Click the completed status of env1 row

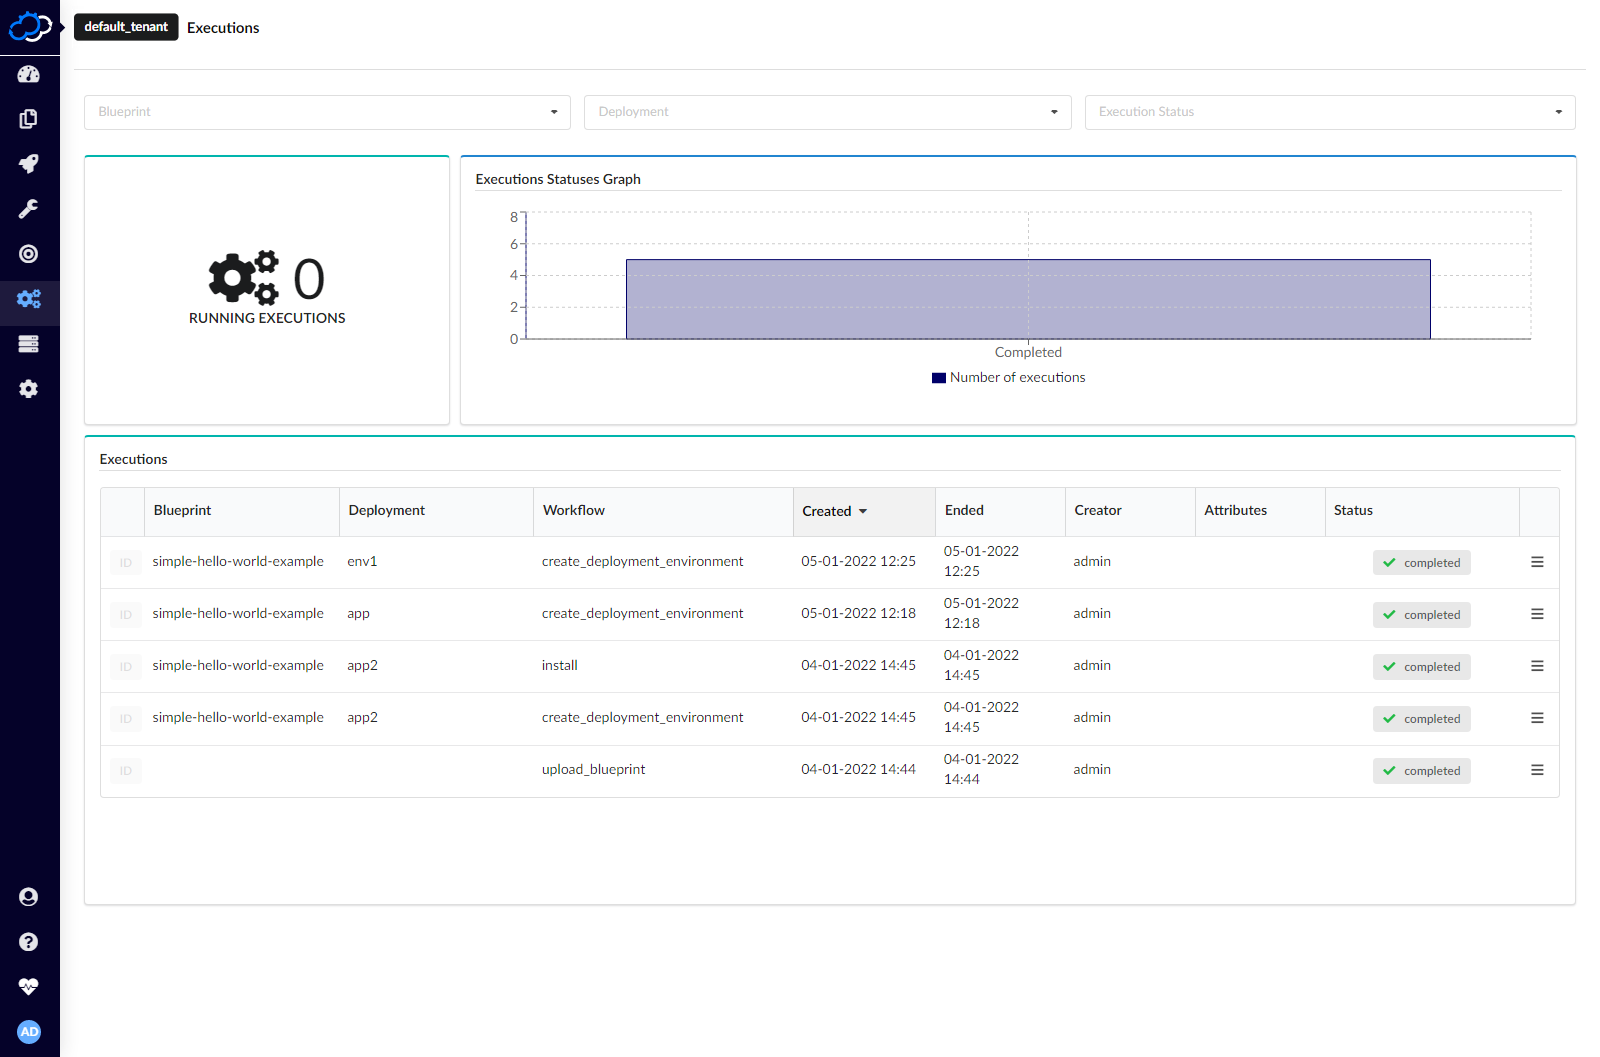pos(1421,563)
